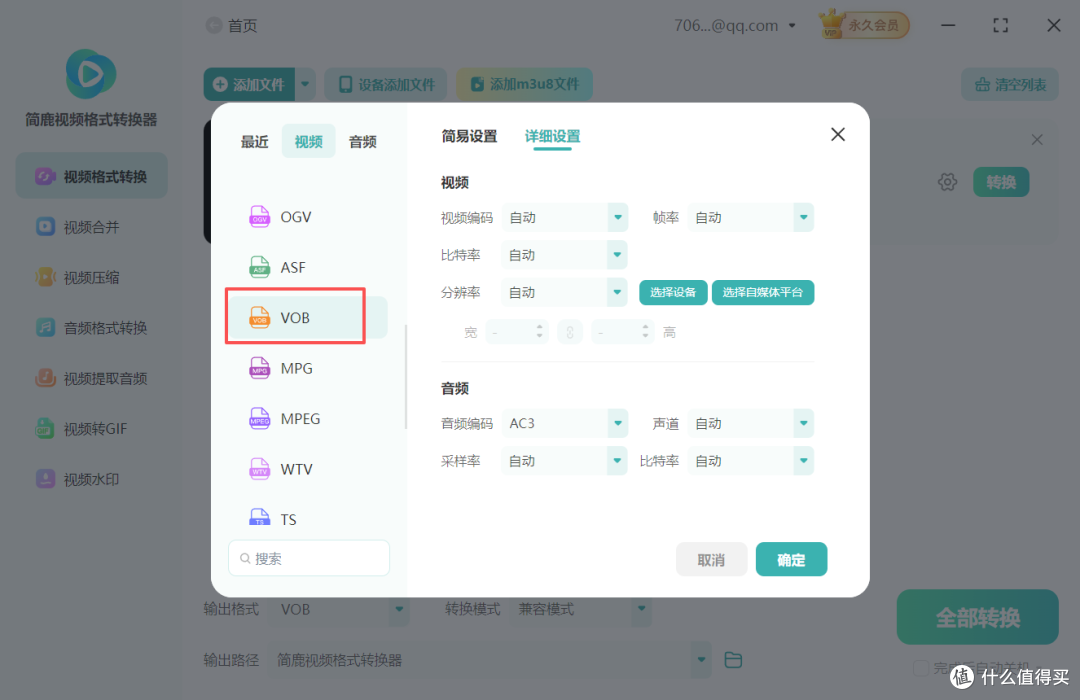1080x700 pixels.
Task: Click the 视频提取音频 sidebar icon
Action: [45, 378]
